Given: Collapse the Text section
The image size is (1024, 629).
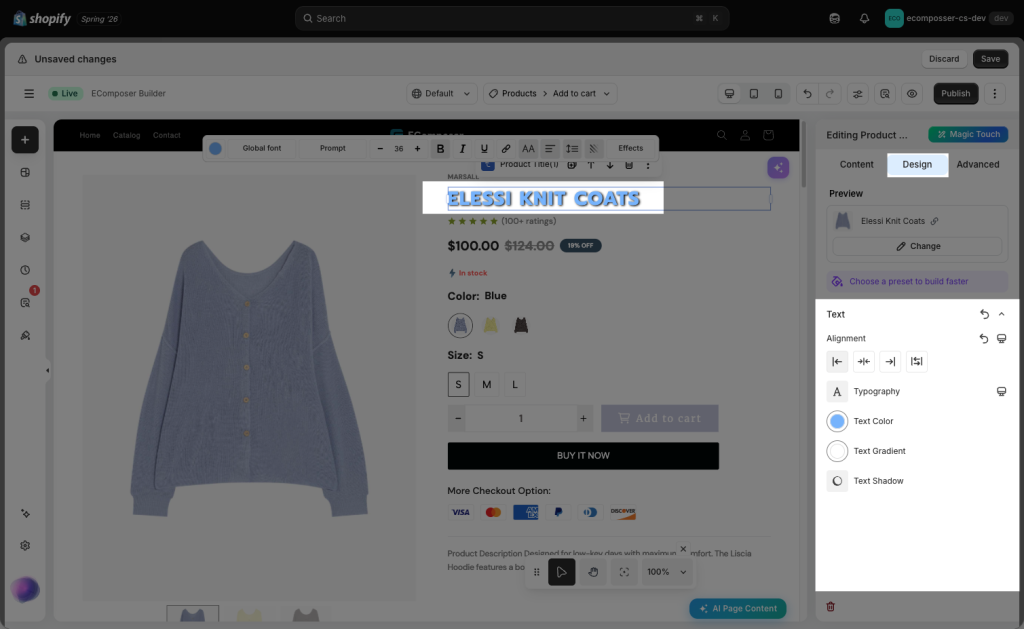Looking at the screenshot, I should (x=1002, y=314).
